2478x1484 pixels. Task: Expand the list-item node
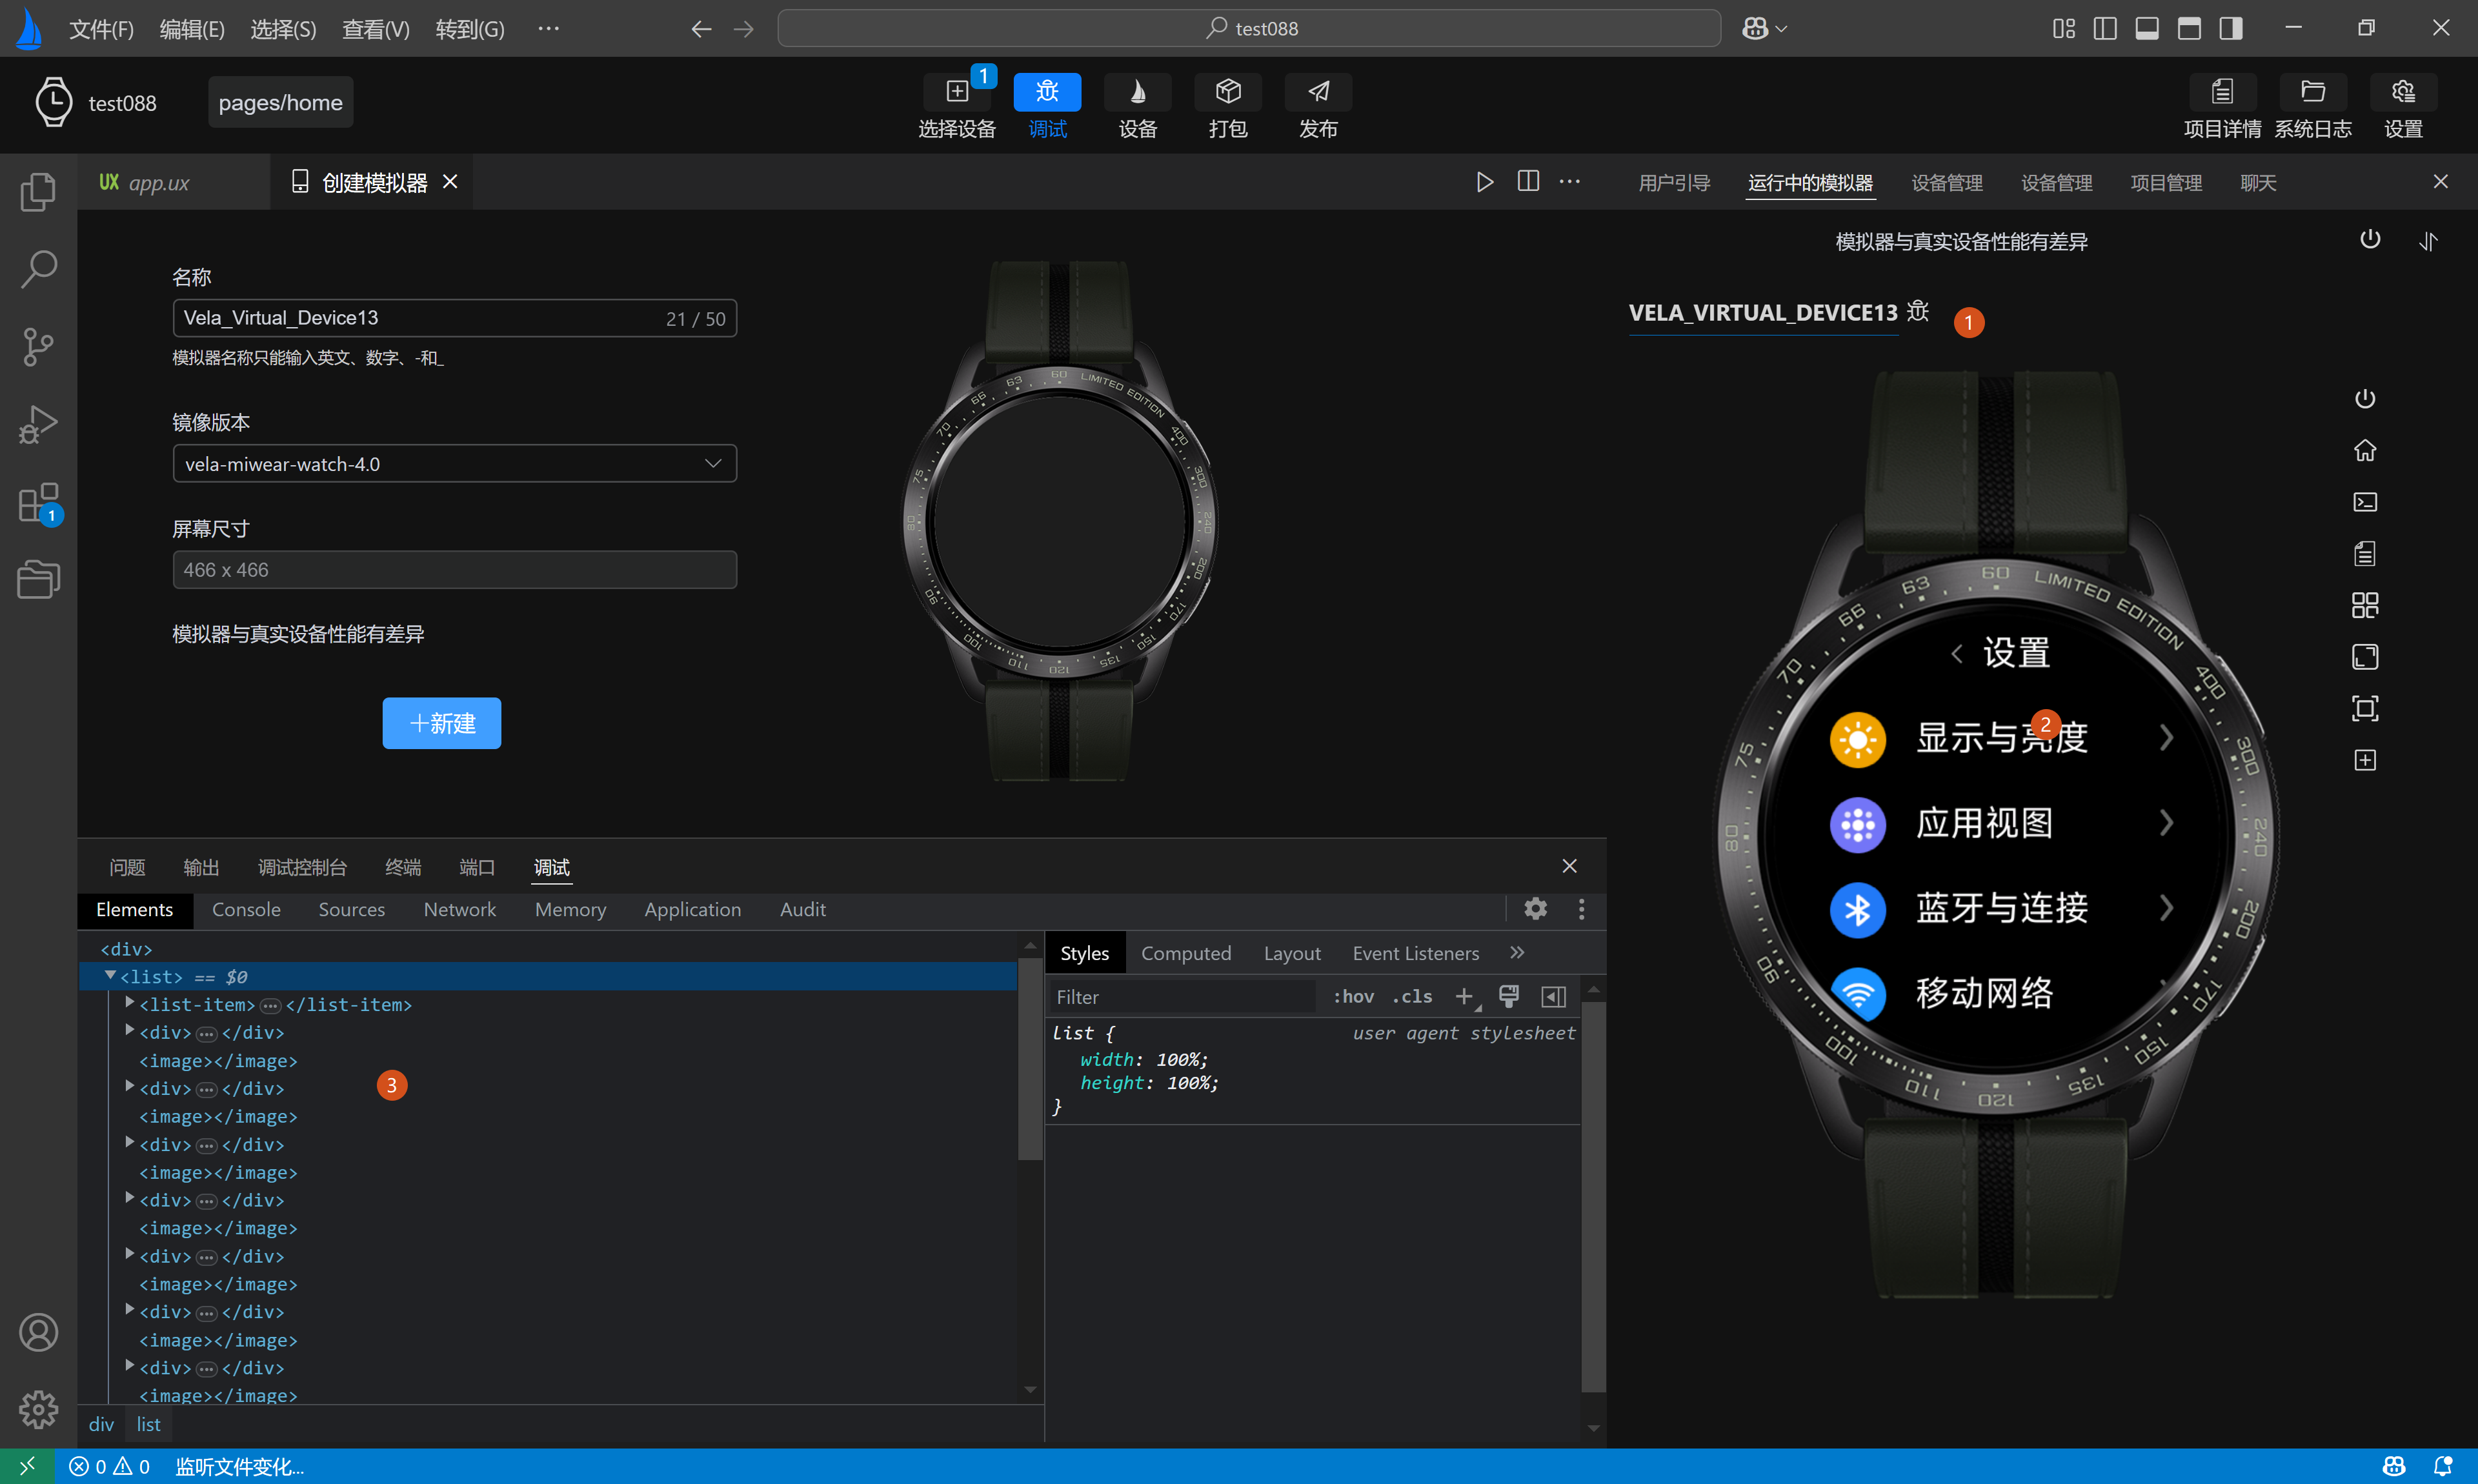(129, 1003)
